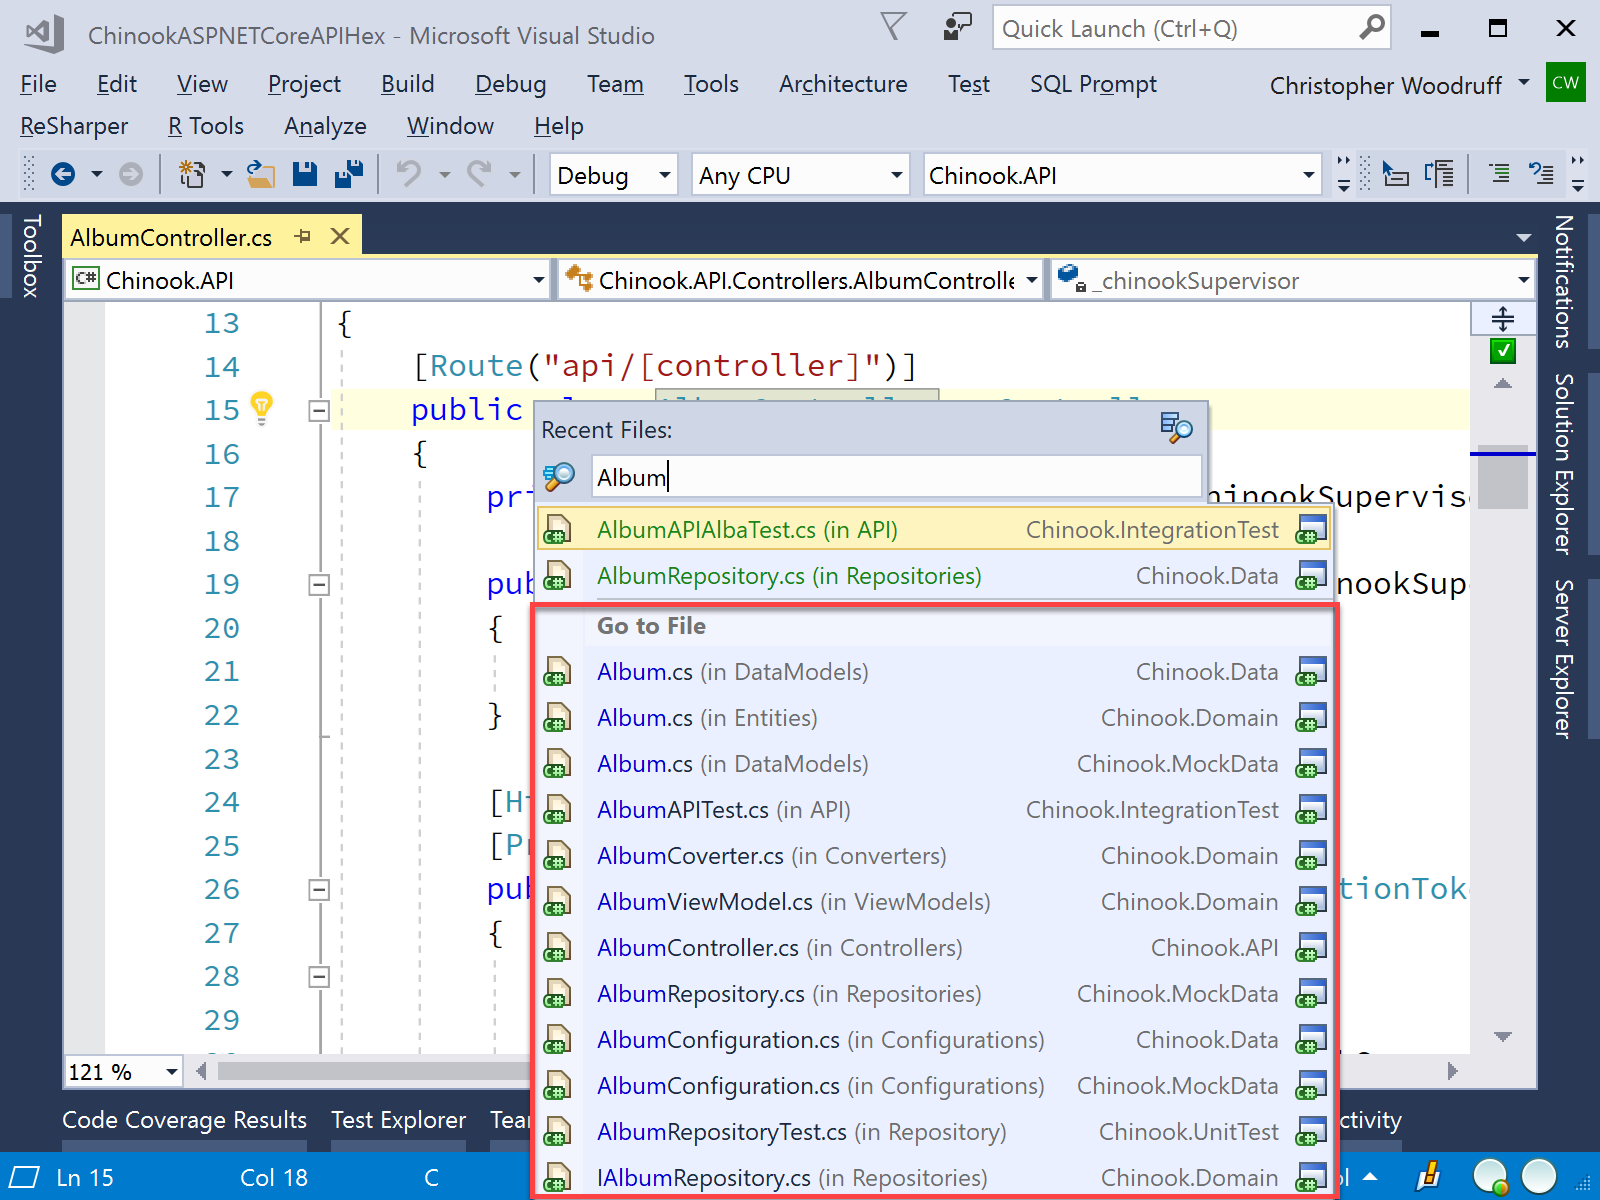Open the Debug menu
This screenshot has height=1200, width=1600.
(510, 84)
